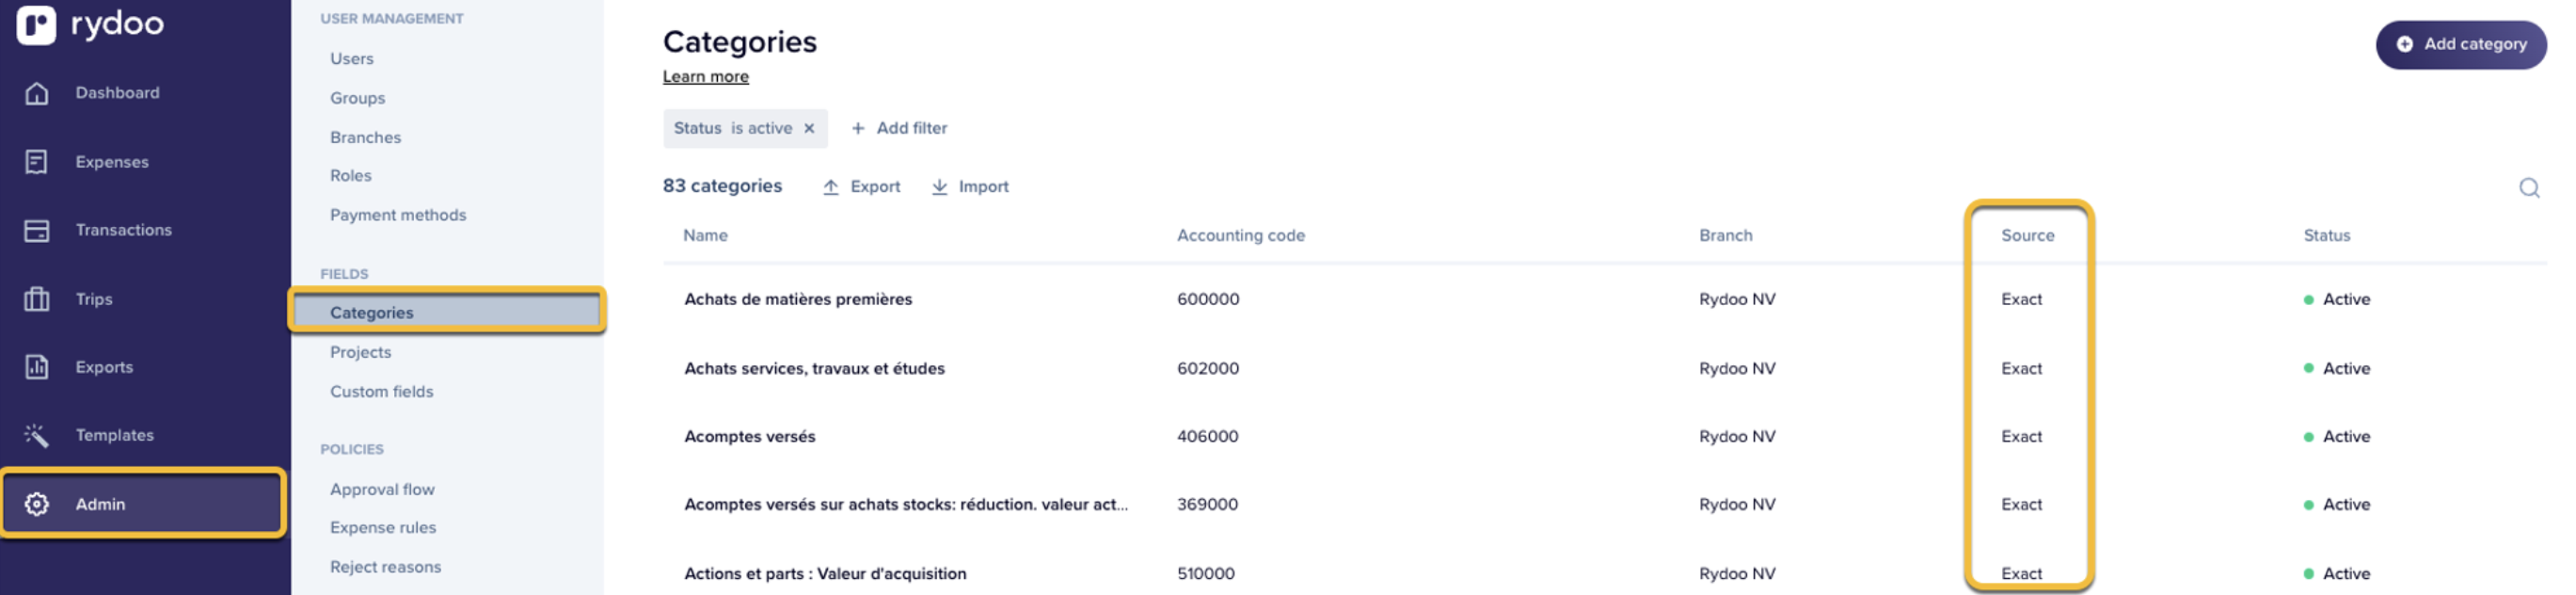
Task: Click the Exports chart icon
Action: [x=37, y=367]
